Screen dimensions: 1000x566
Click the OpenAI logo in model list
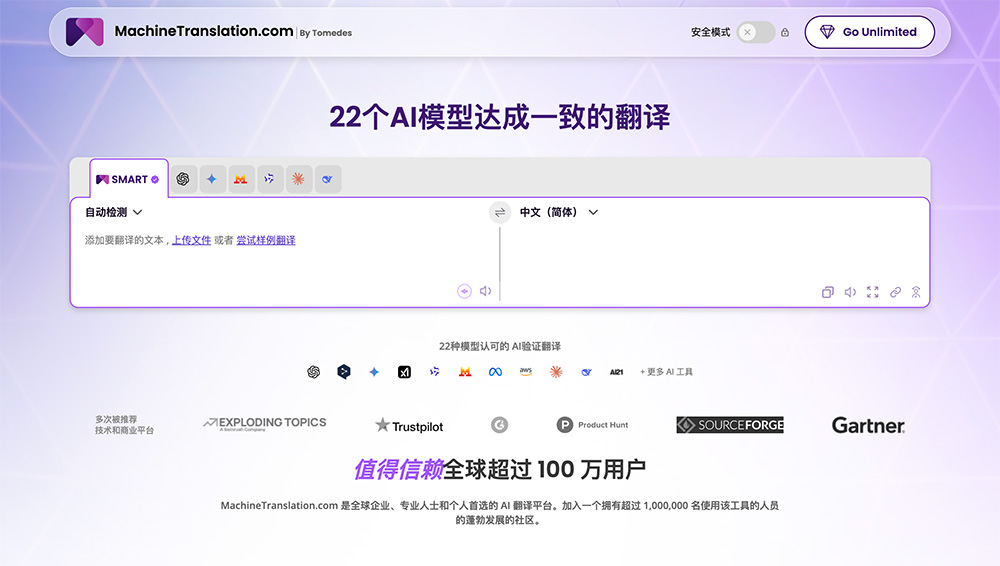pos(313,372)
